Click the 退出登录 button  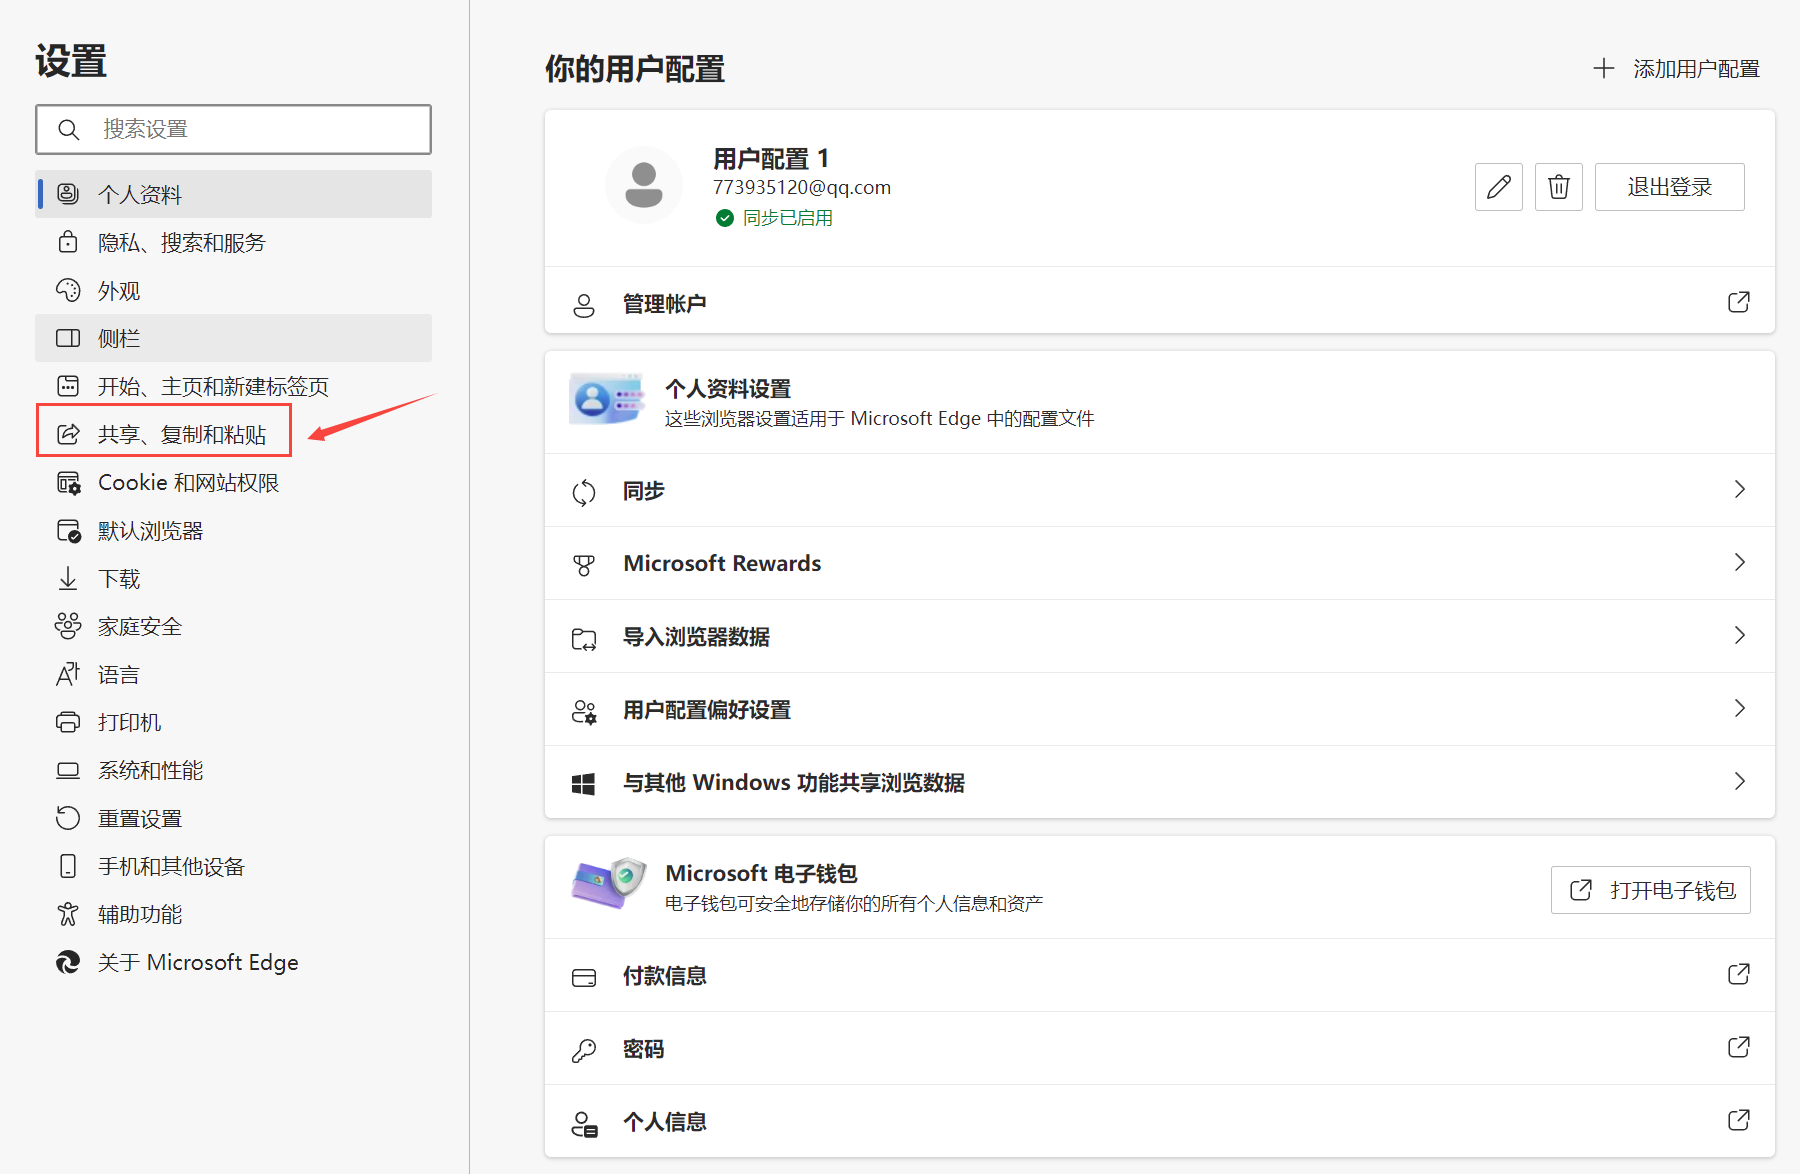(1669, 187)
